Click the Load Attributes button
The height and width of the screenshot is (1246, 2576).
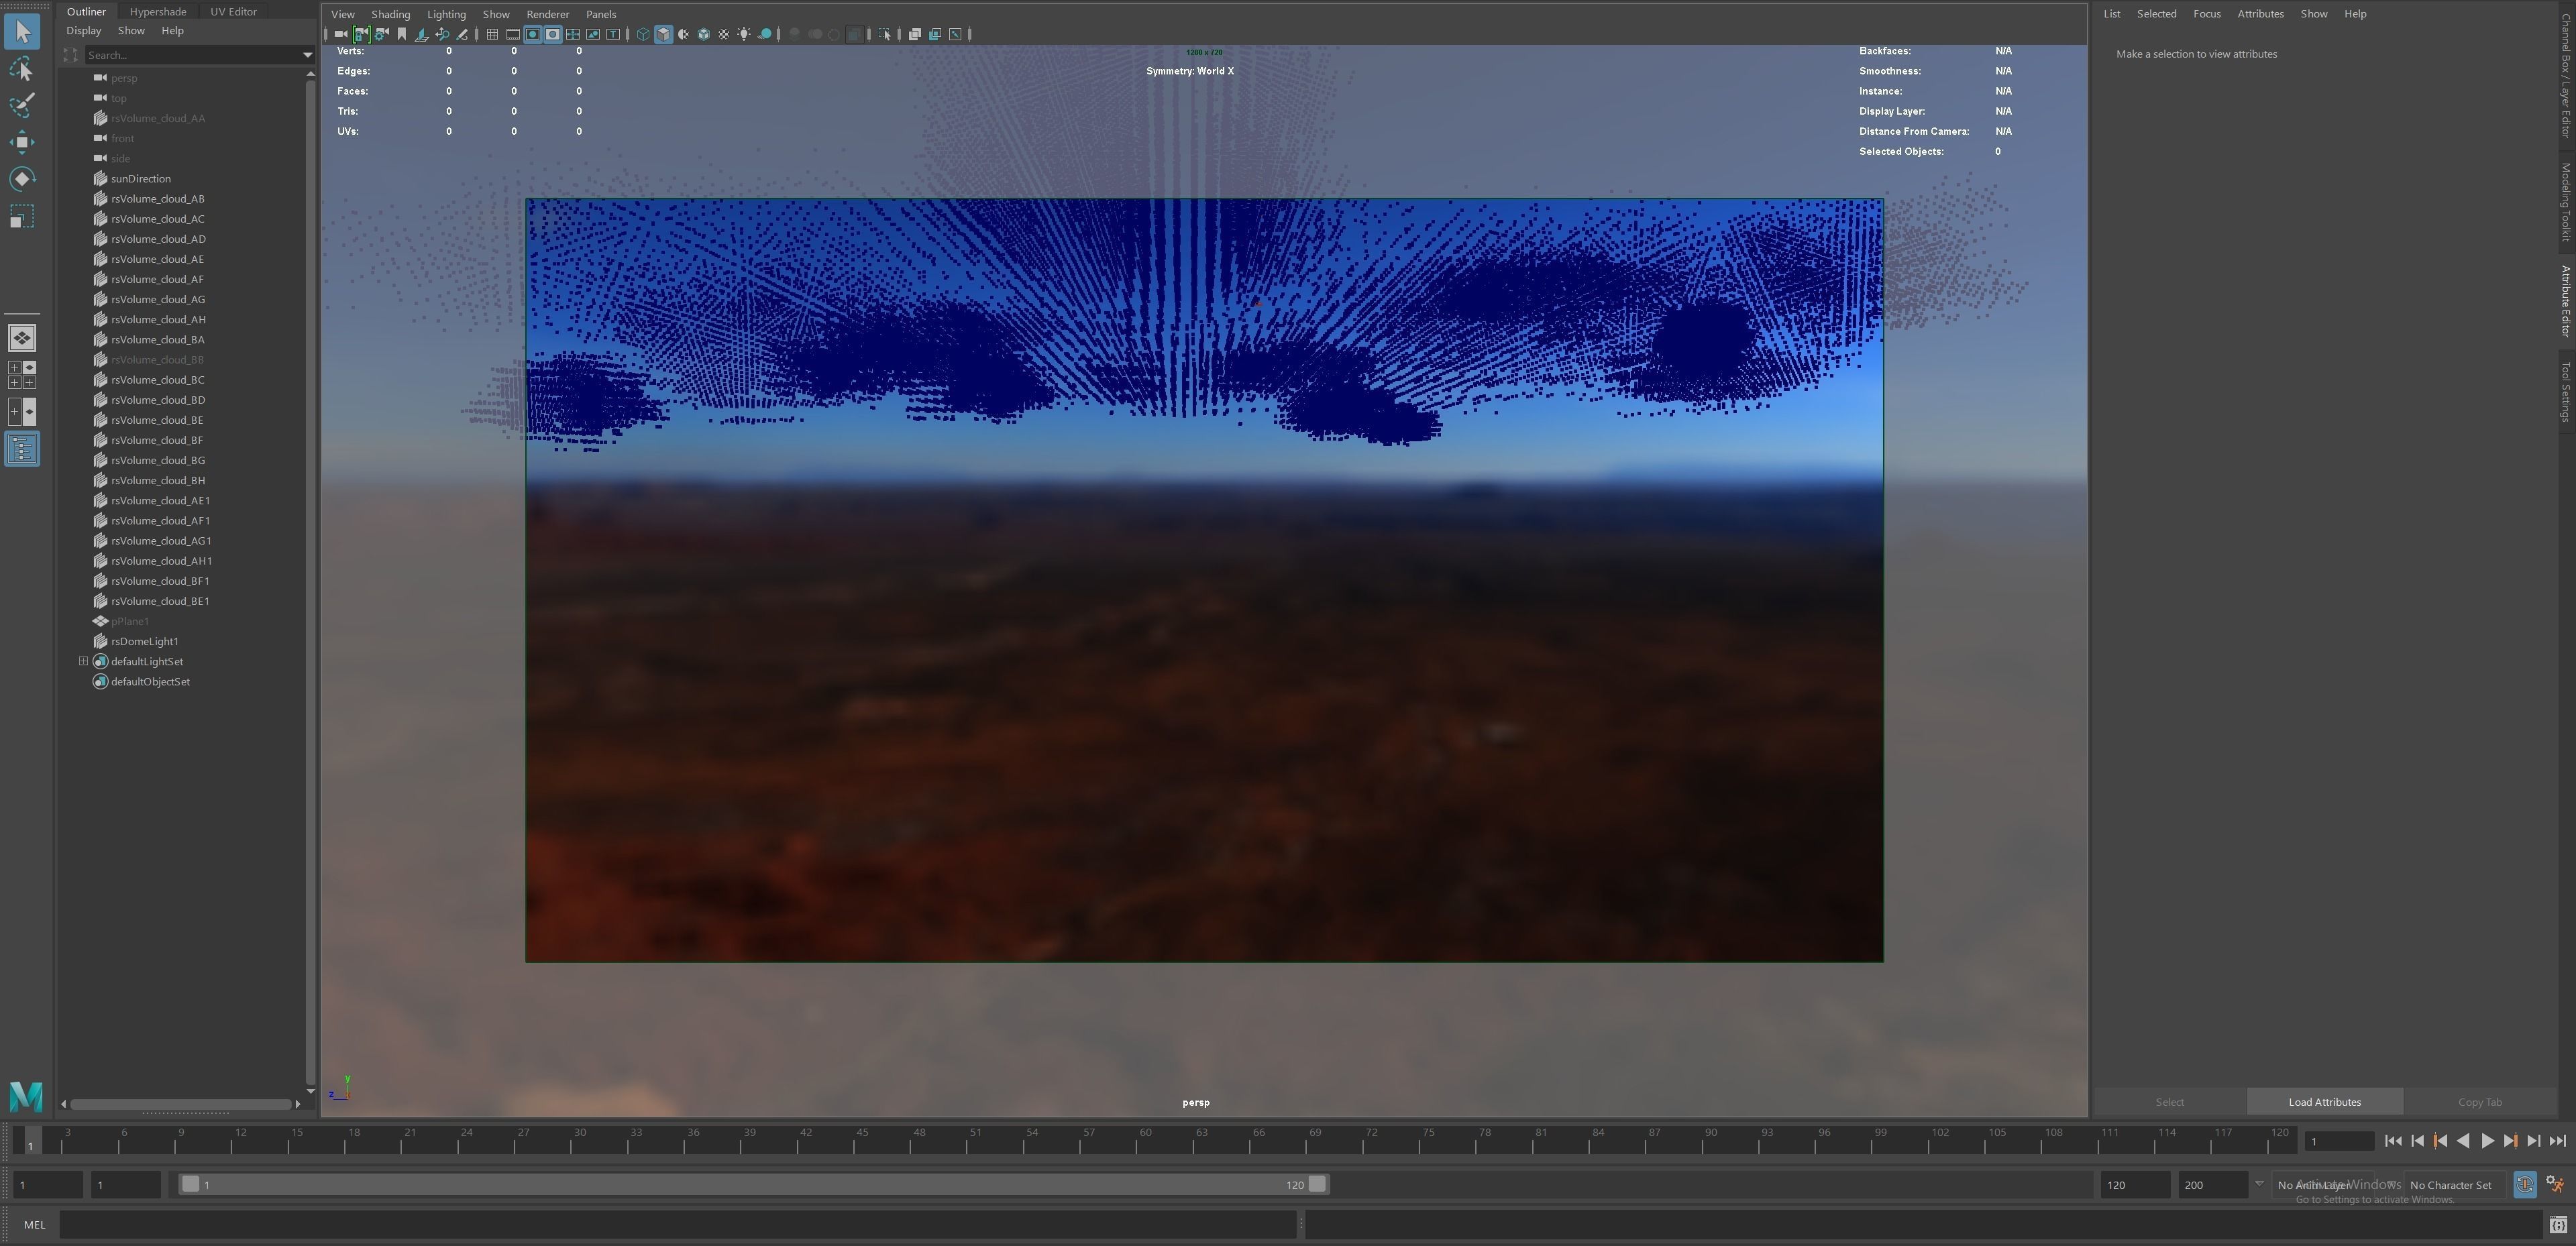2324,1102
